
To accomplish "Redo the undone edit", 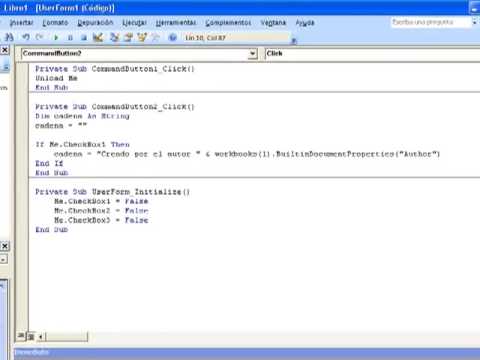I will click(x=39, y=37).
